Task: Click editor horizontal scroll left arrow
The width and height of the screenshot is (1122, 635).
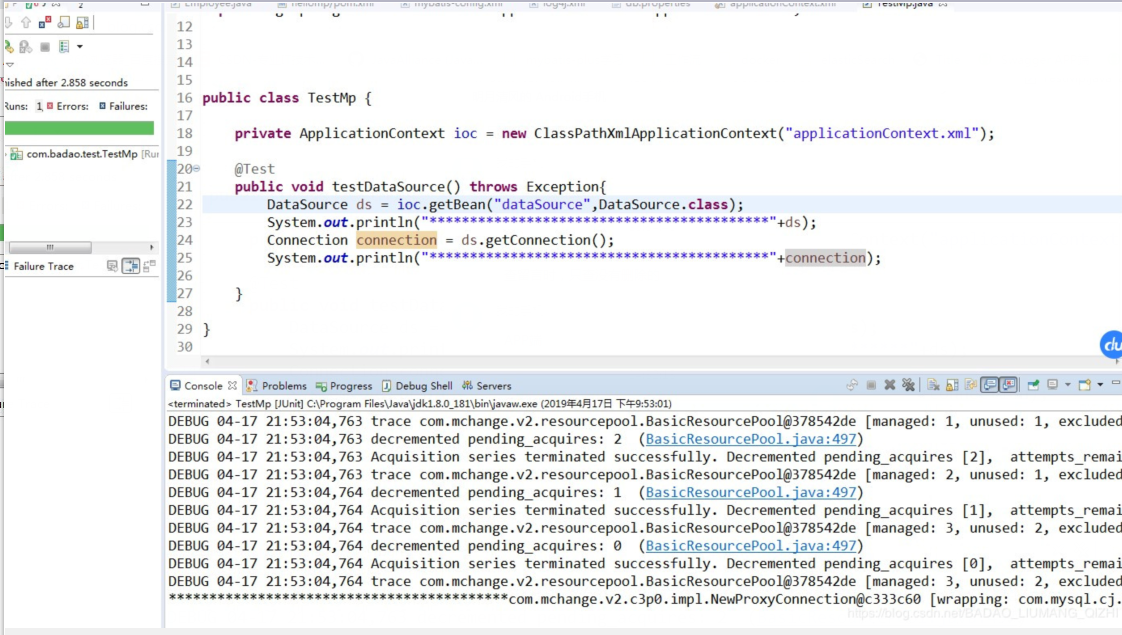Action: (x=208, y=362)
